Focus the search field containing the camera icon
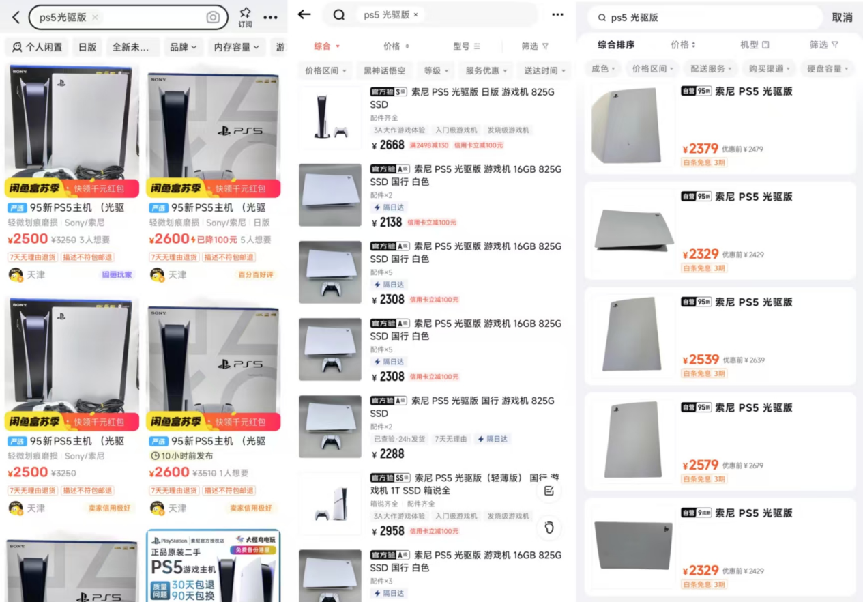 tap(128, 18)
